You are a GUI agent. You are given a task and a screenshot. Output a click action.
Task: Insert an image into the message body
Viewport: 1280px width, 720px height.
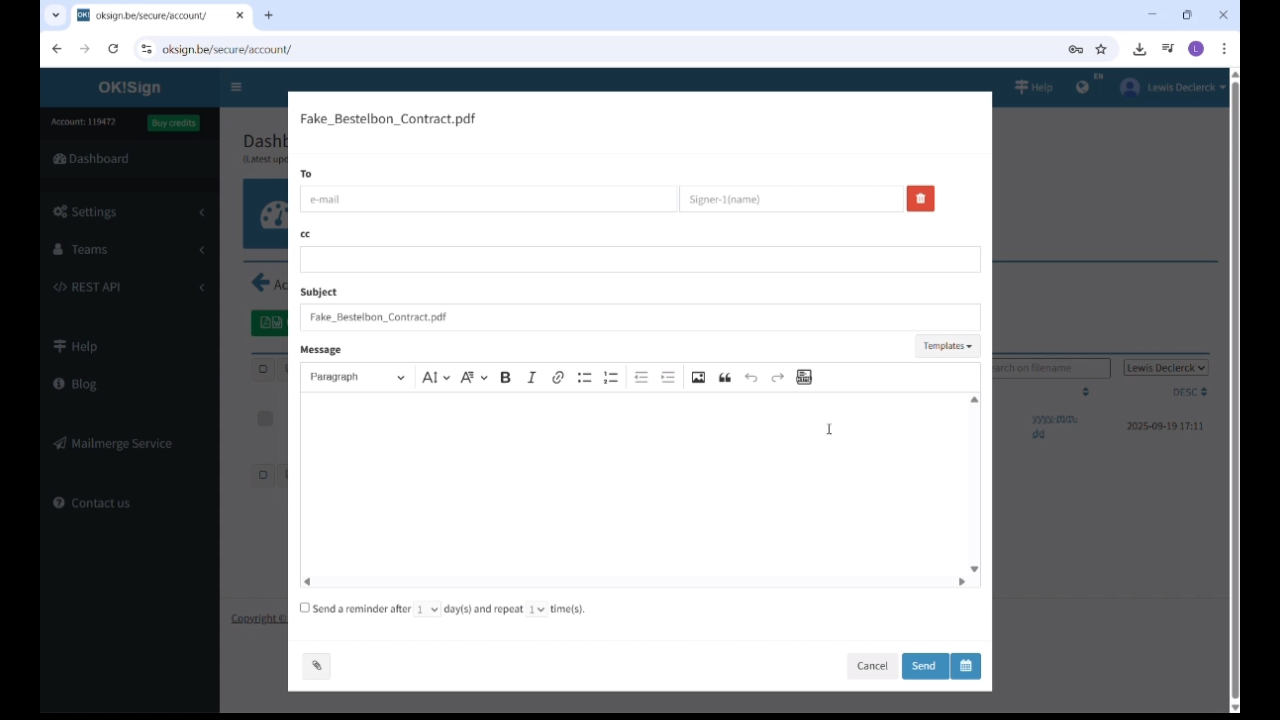pyautogui.click(x=698, y=377)
